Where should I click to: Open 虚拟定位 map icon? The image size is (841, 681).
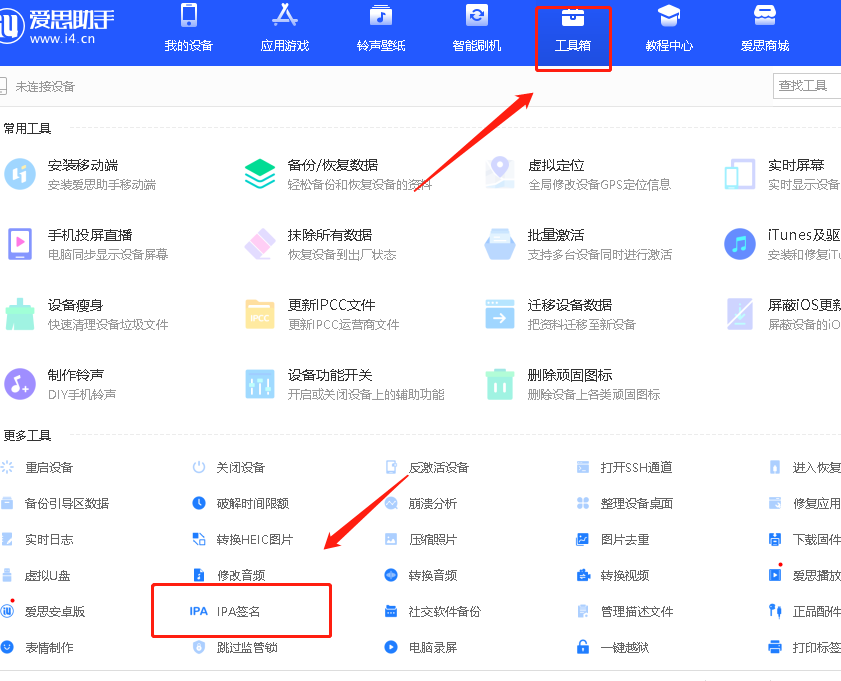pos(500,173)
